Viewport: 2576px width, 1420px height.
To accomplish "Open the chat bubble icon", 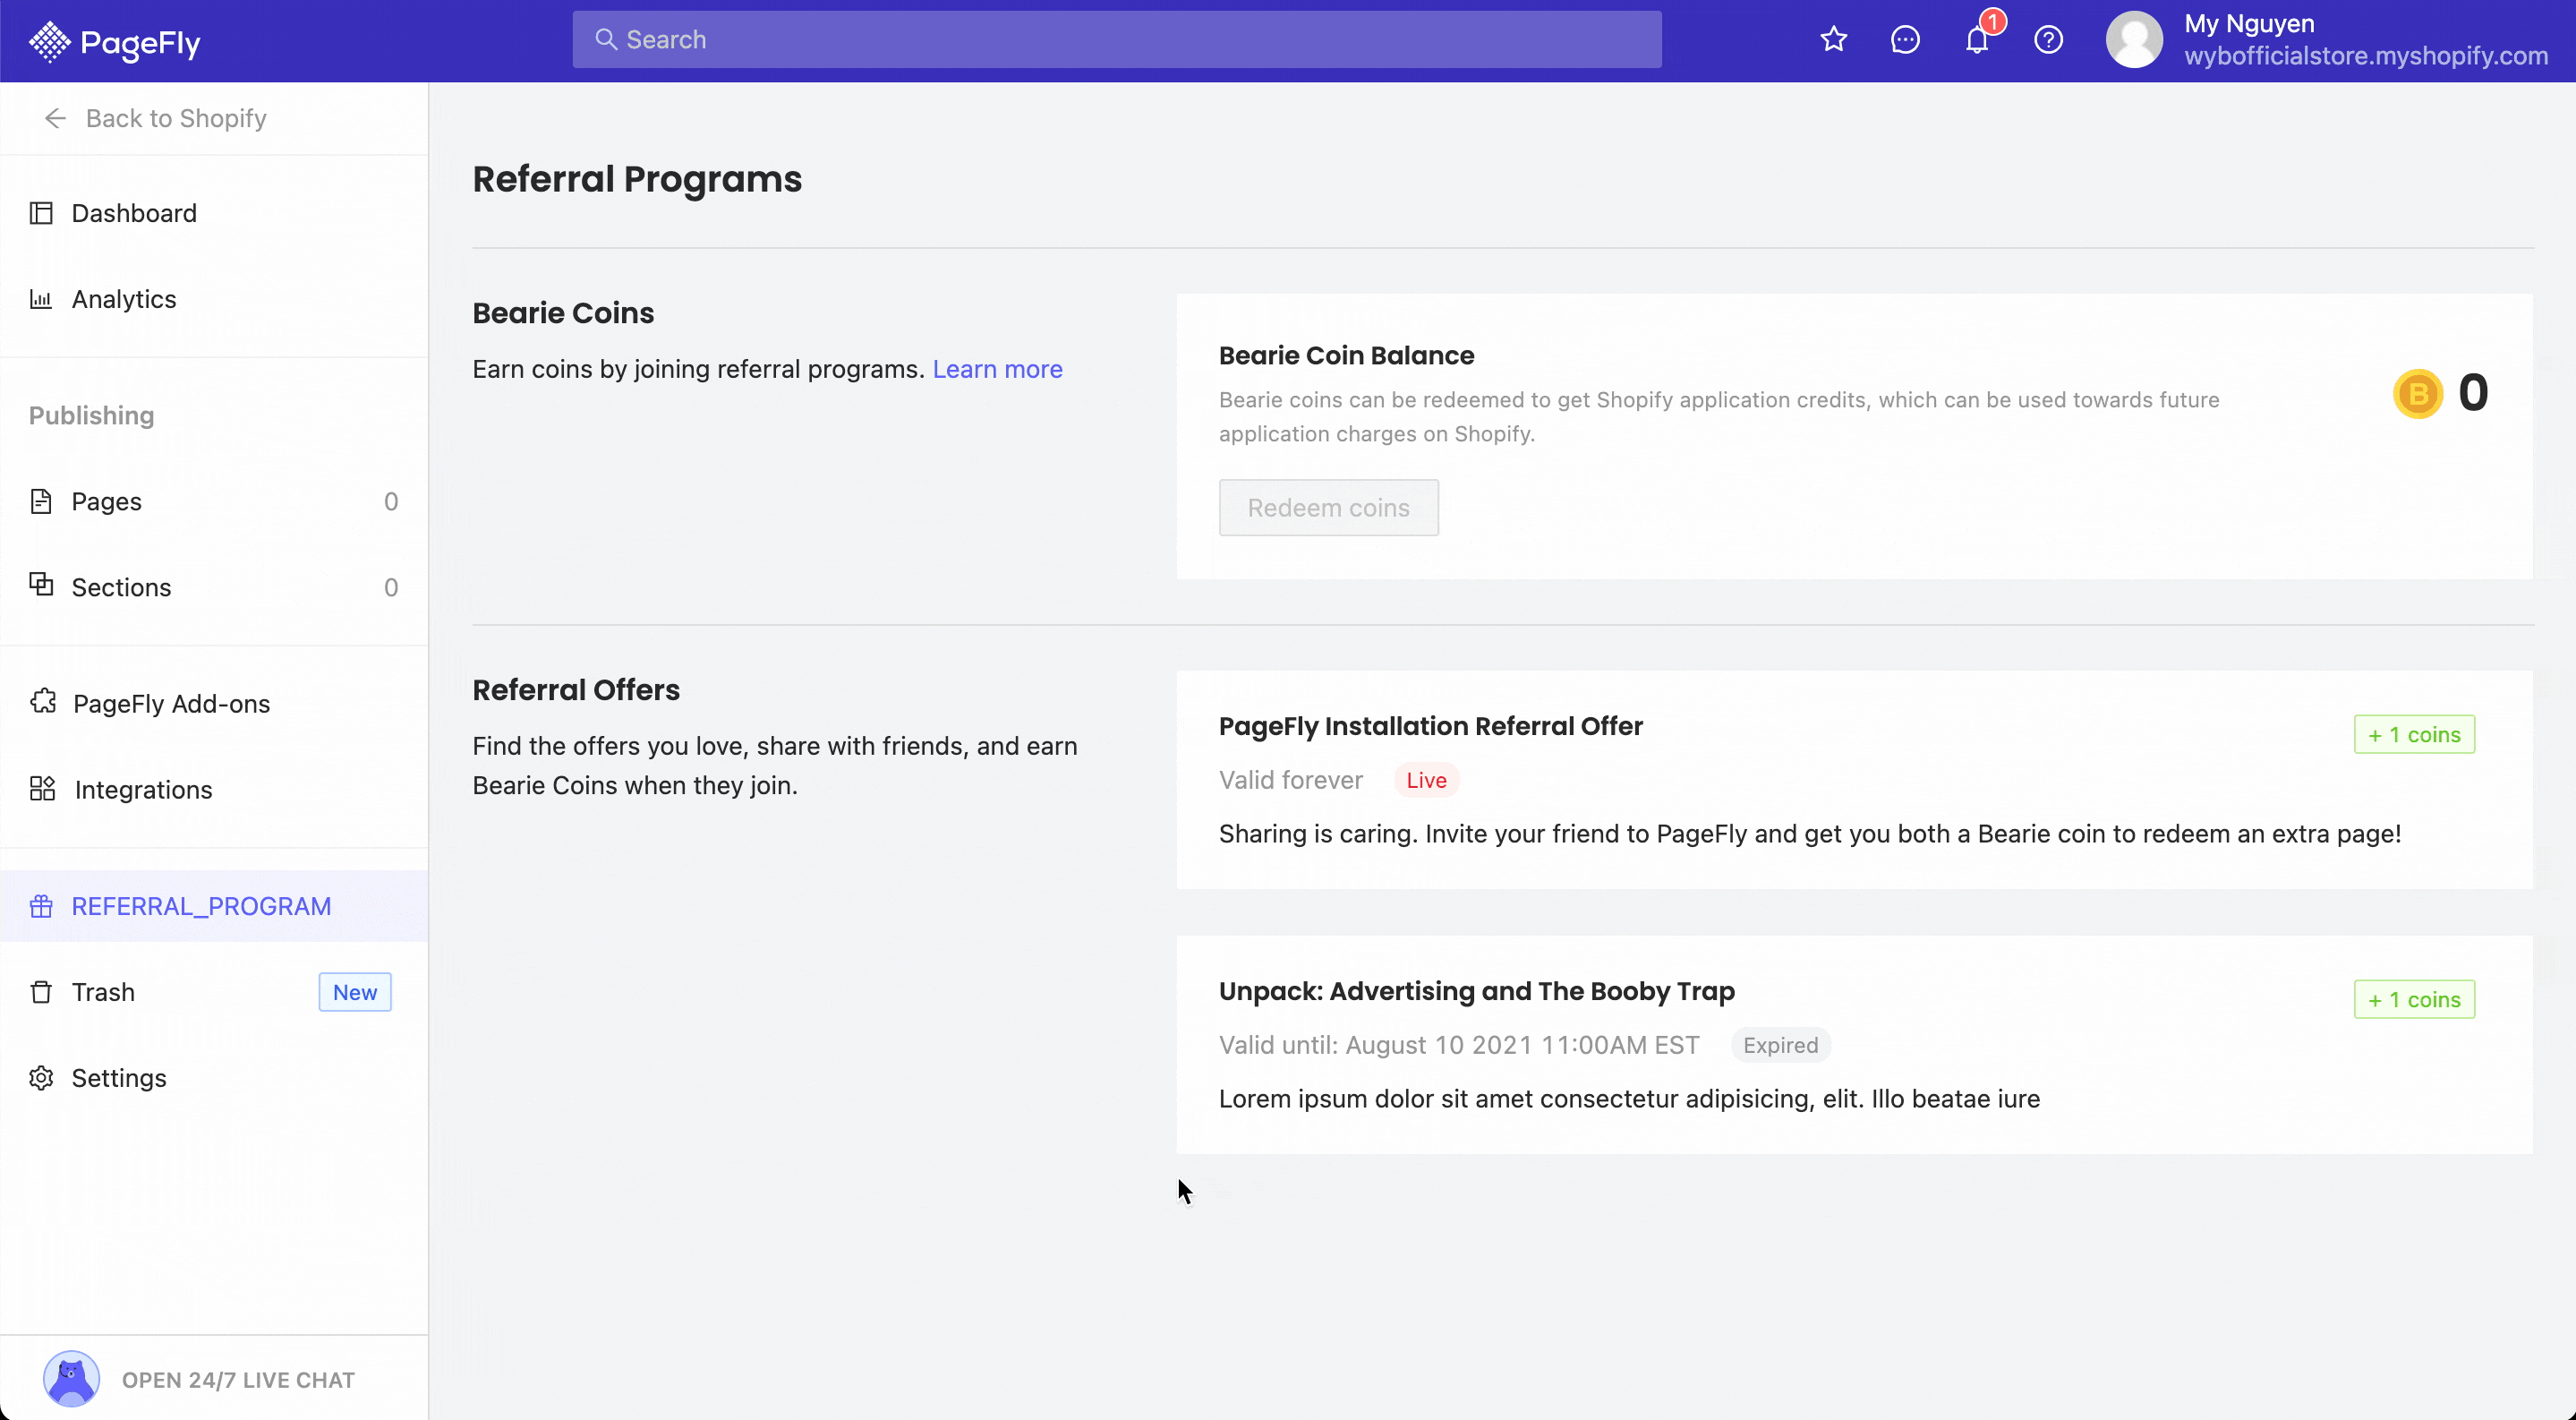I will (x=1905, y=40).
